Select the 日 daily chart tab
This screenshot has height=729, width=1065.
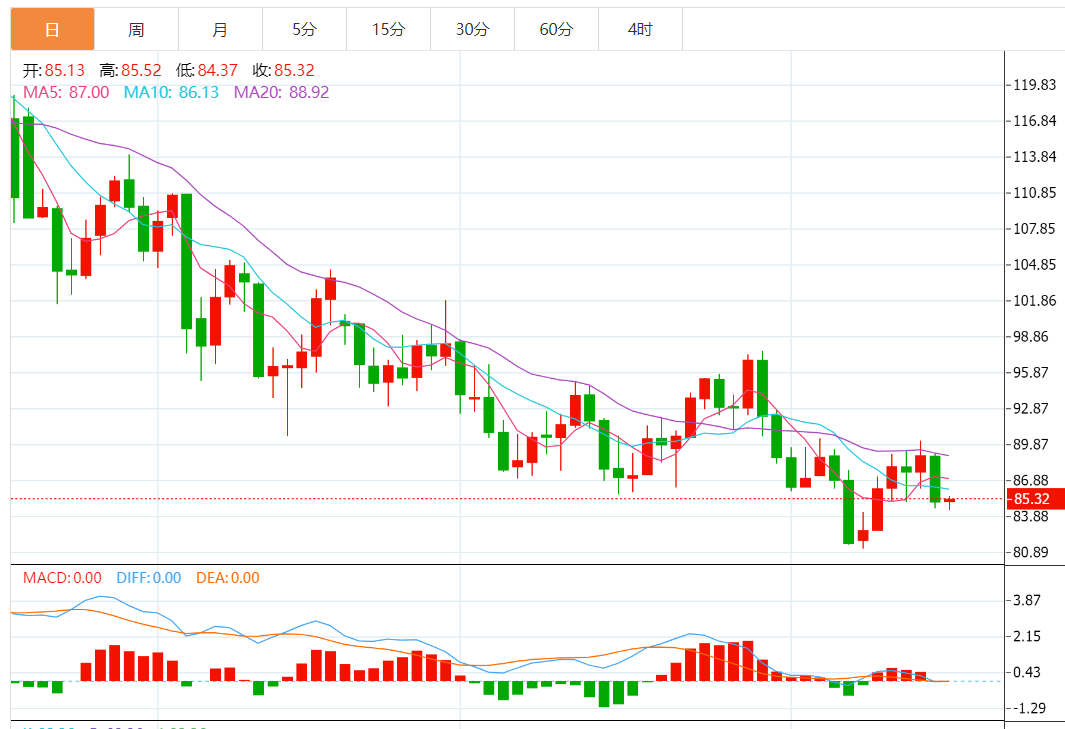pos(52,29)
